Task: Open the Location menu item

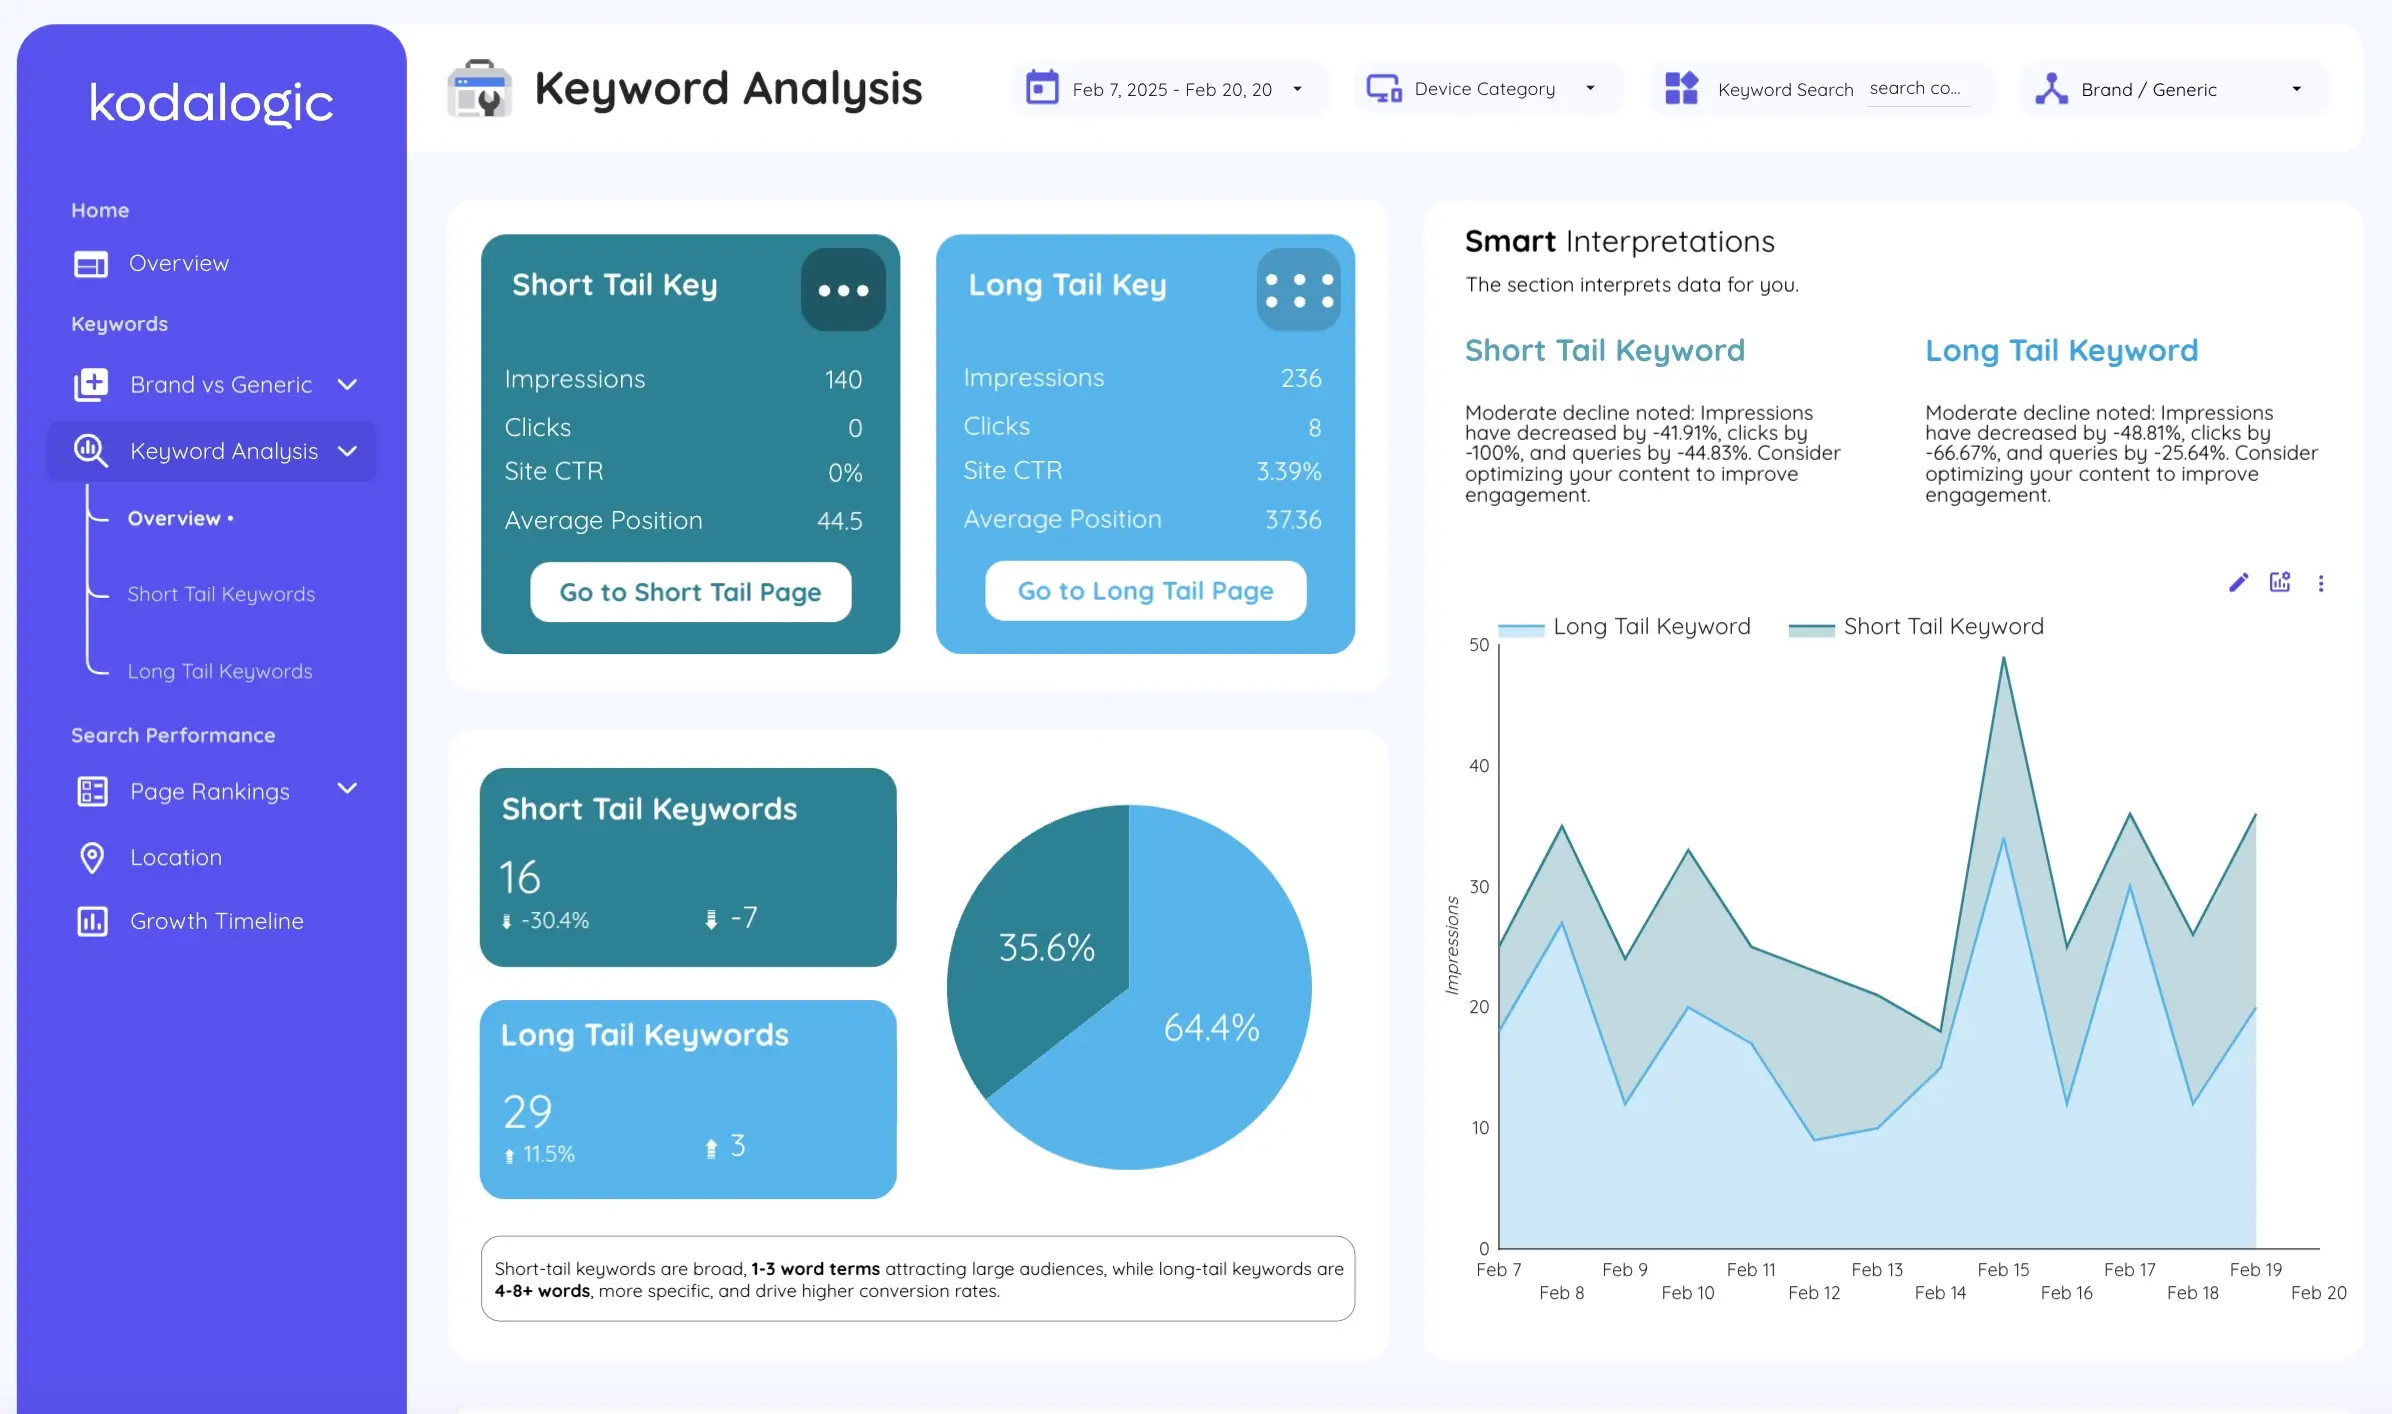Action: pos(176,857)
